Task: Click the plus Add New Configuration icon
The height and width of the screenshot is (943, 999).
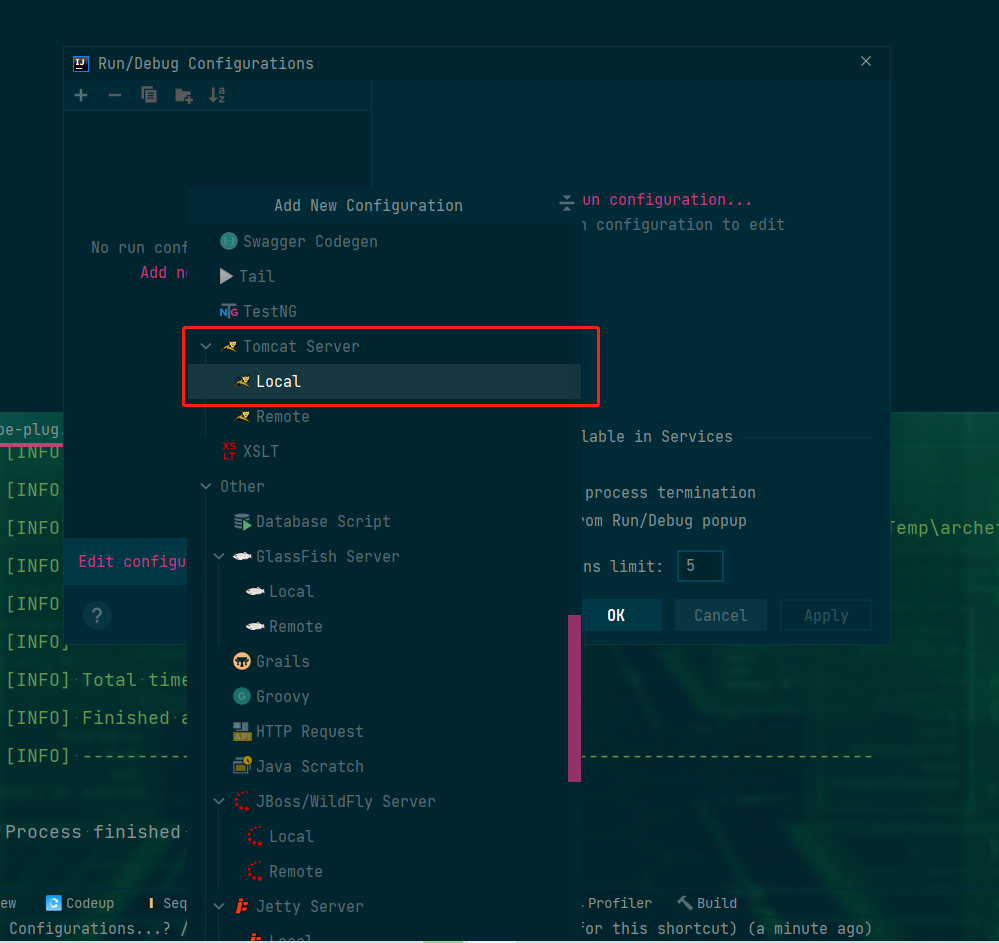Action: pos(81,96)
